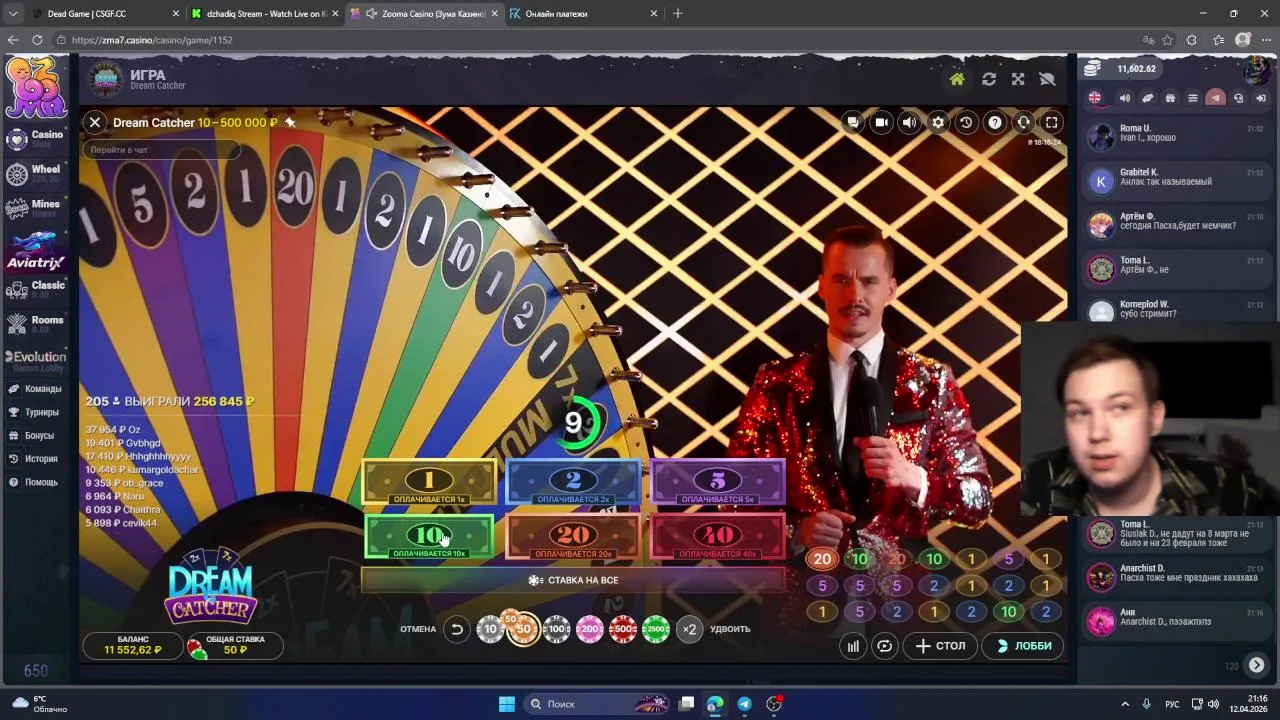
Task: Launch Aviatrix from the sidebar
Action: tap(35, 250)
